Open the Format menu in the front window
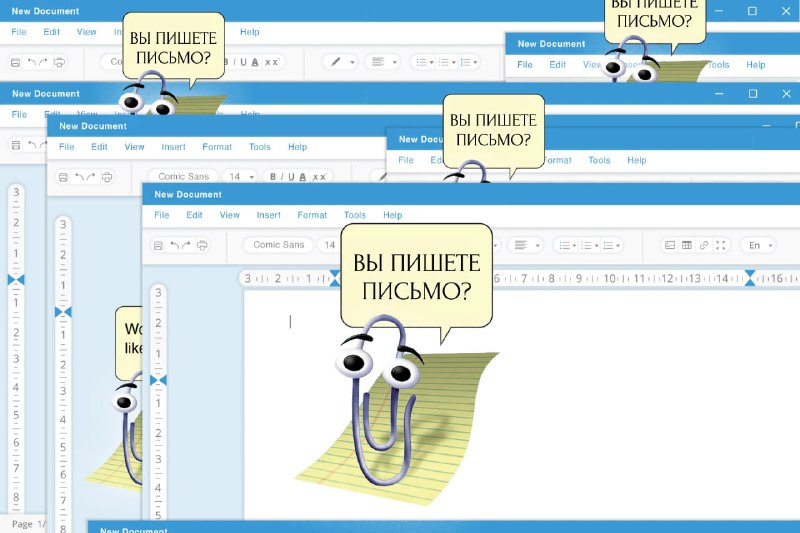800x533 pixels. [312, 215]
